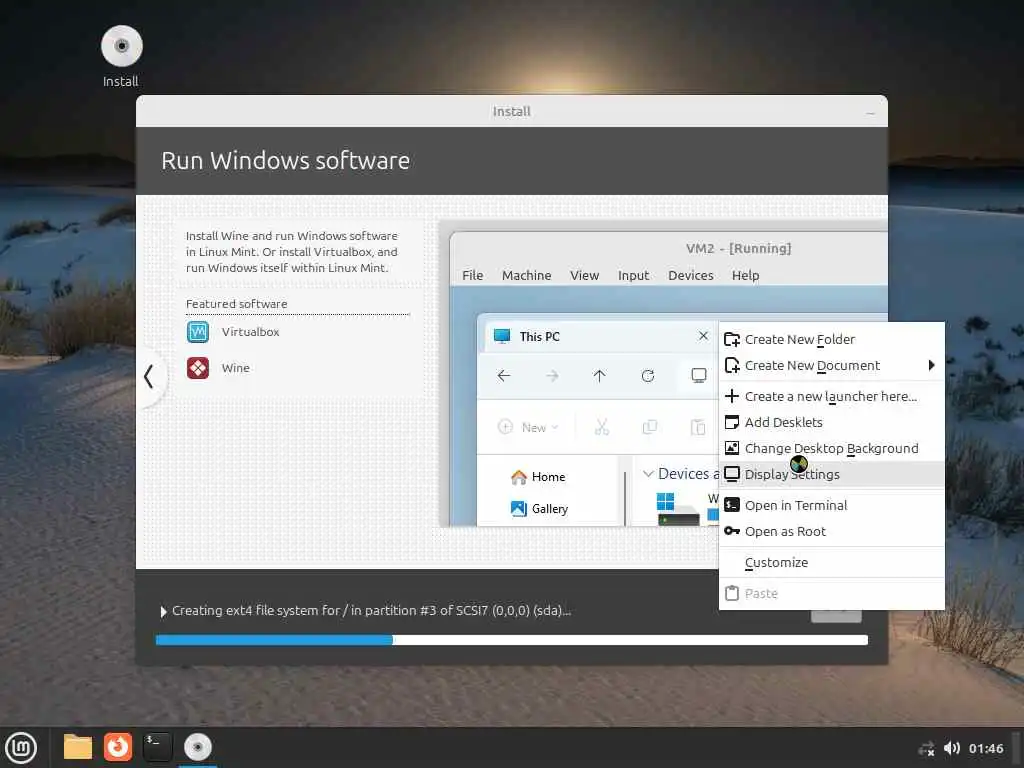Click the key icon beside Open as Root
This screenshot has width=1024, height=768.
(x=732, y=531)
